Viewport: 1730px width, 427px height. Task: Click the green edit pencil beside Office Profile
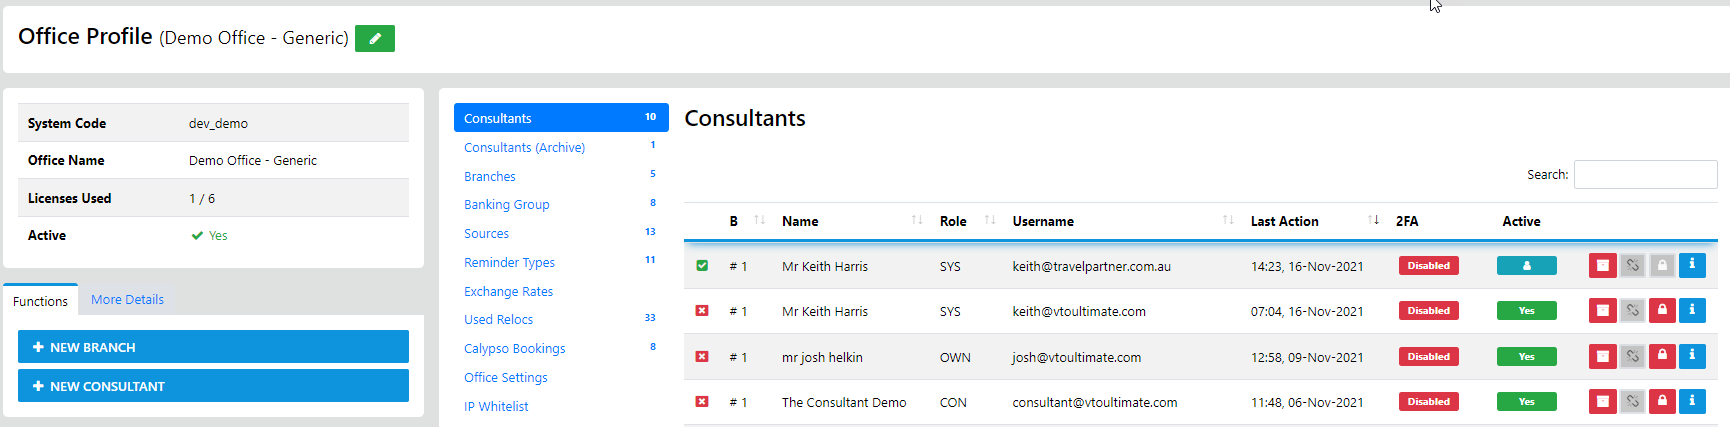[375, 38]
